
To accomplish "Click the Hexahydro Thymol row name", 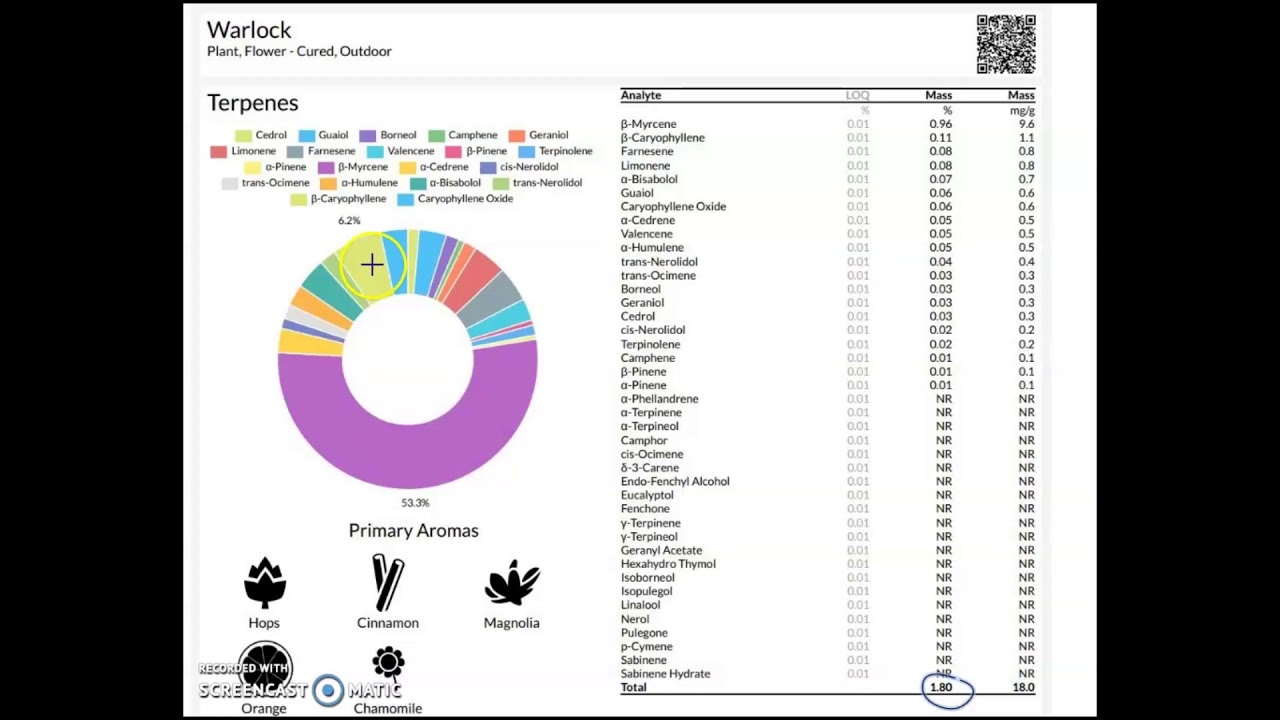I will click(669, 564).
